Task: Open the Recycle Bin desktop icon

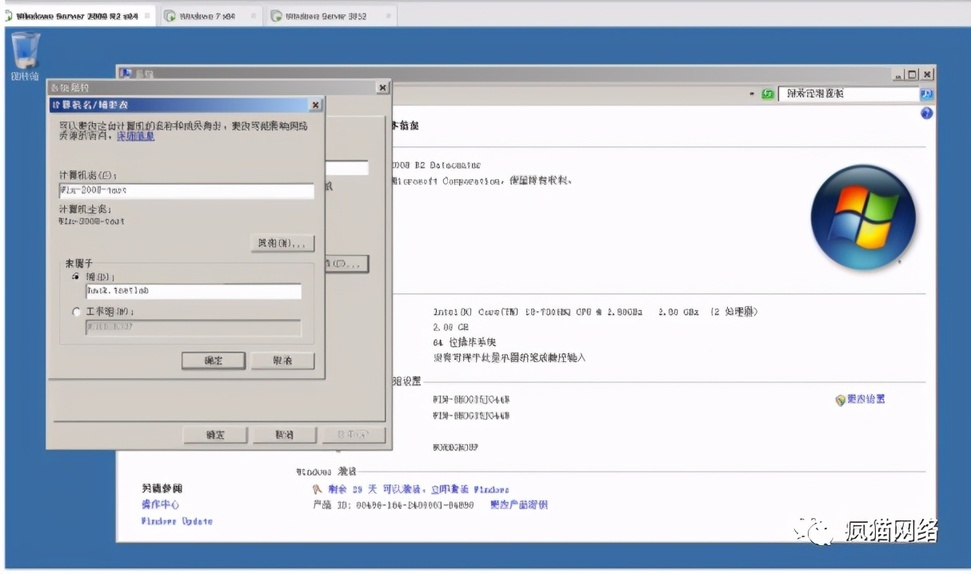Action: click(x=25, y=56)
